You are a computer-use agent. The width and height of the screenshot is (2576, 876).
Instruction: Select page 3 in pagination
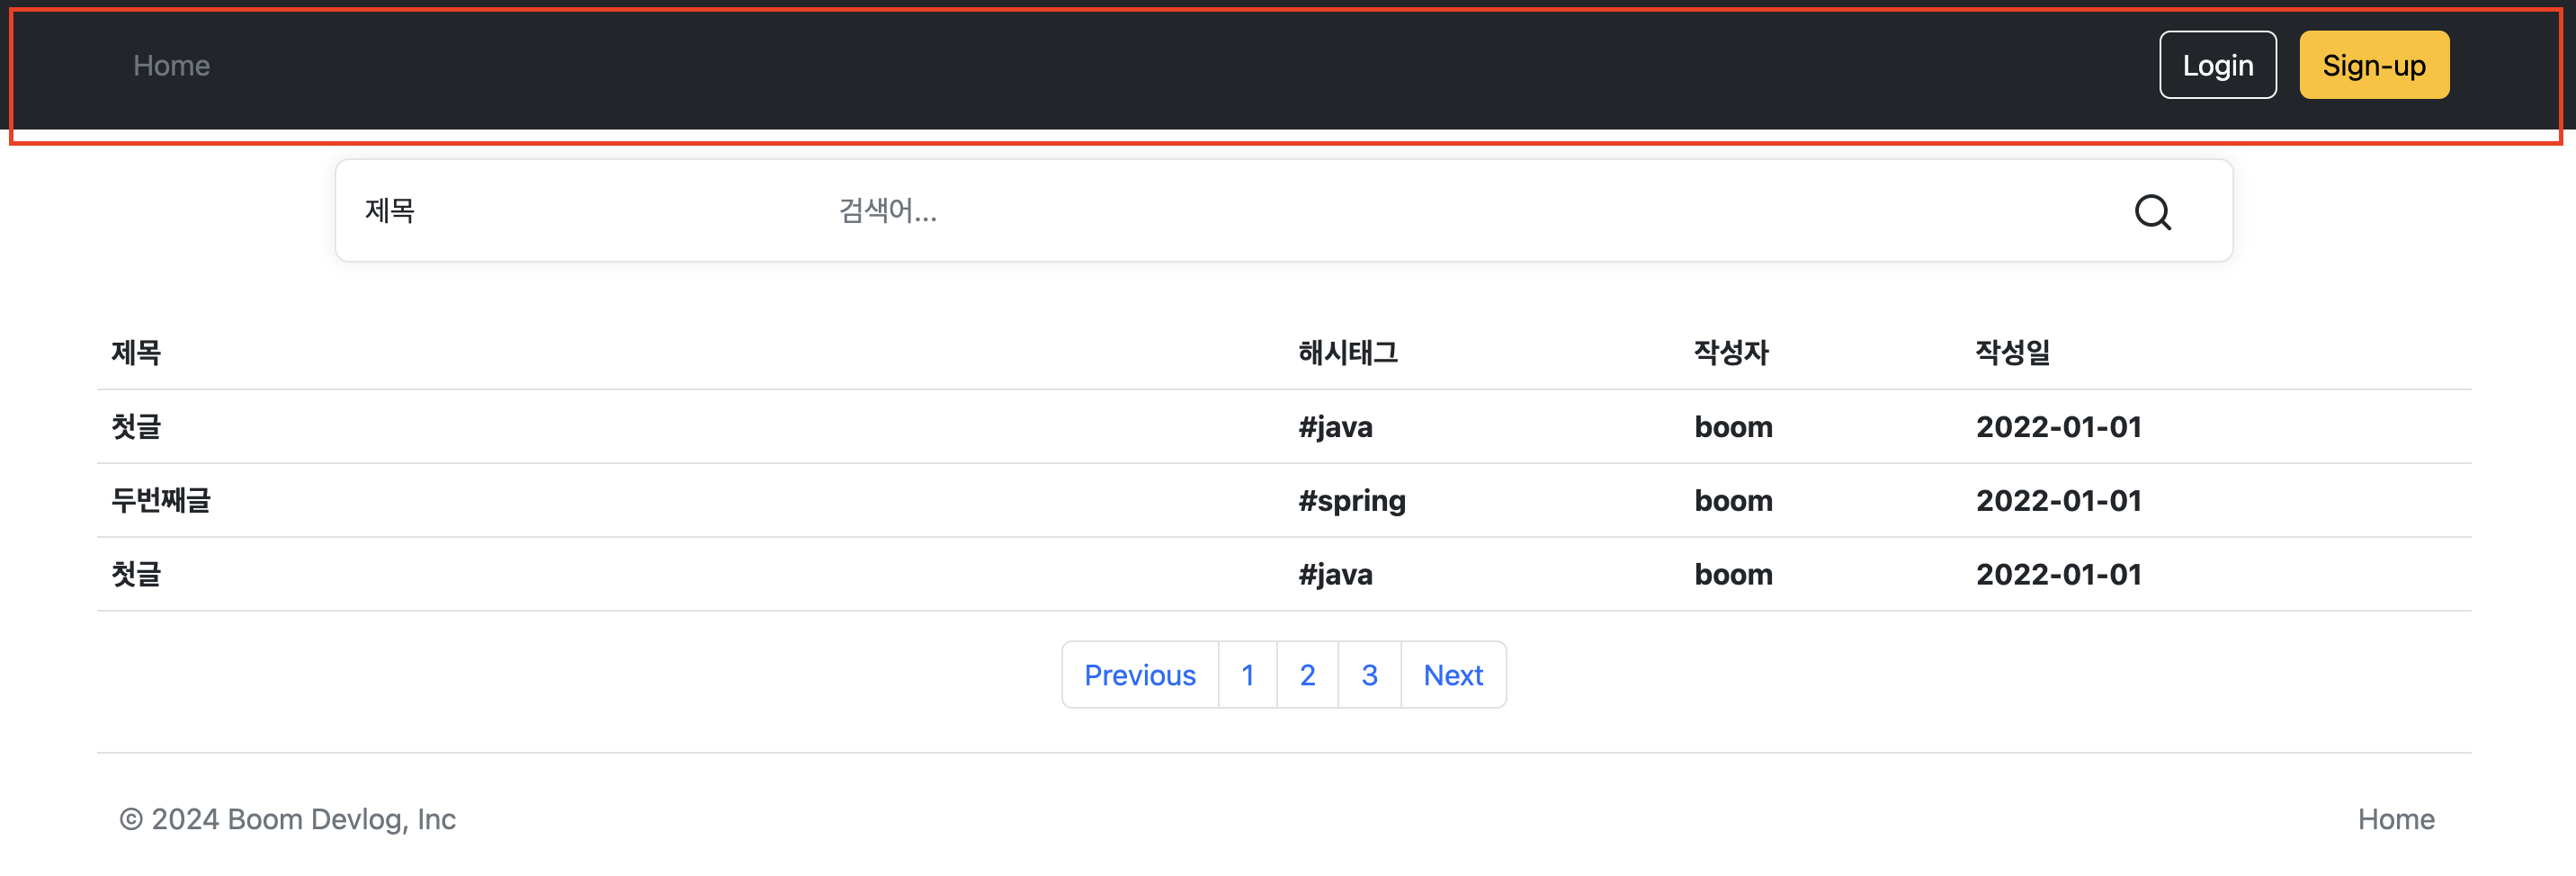coord(1369,675)
